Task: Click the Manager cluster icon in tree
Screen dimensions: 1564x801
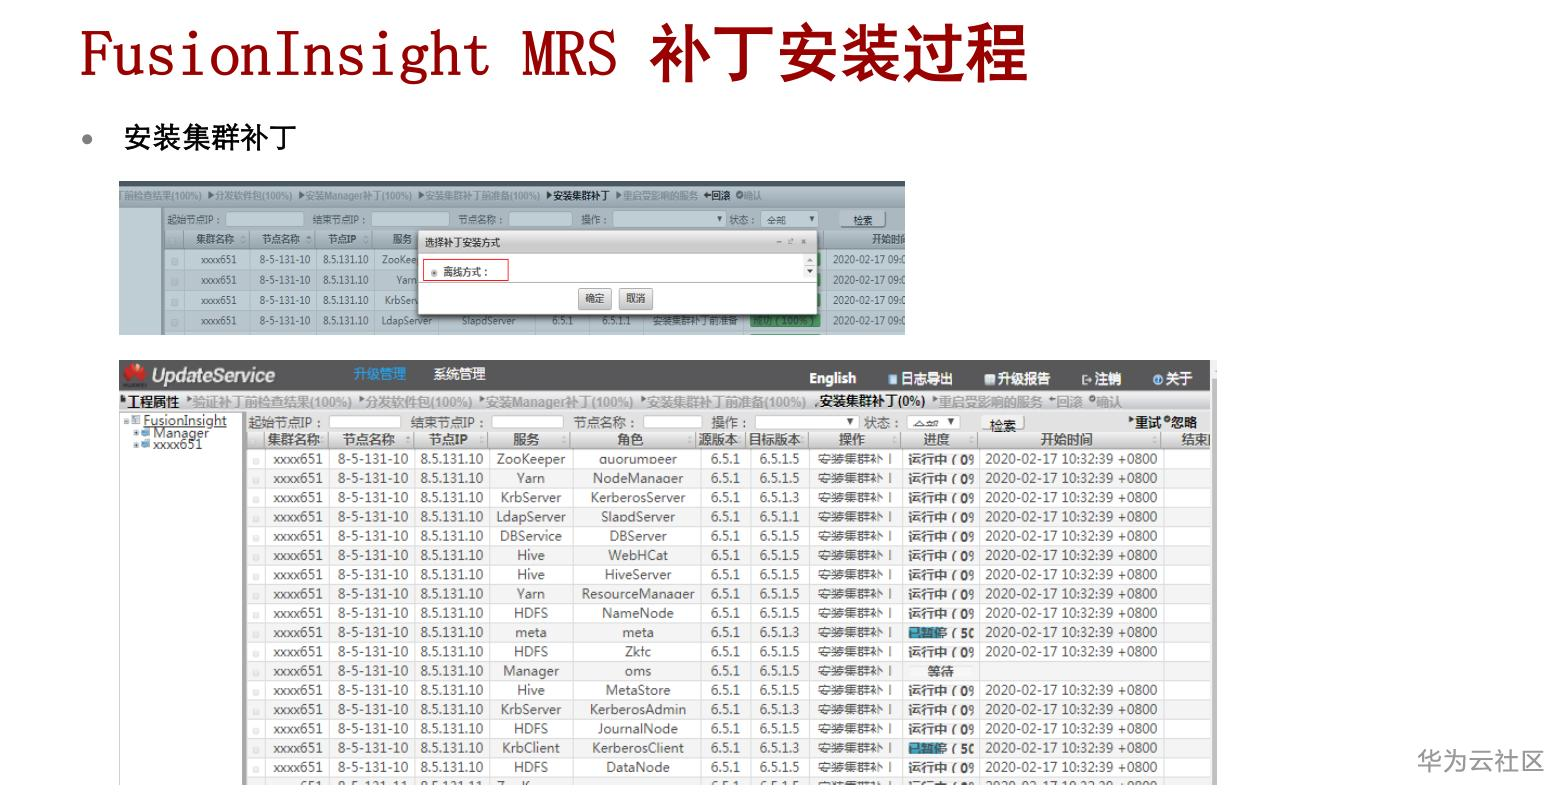Action: point(145,433)
